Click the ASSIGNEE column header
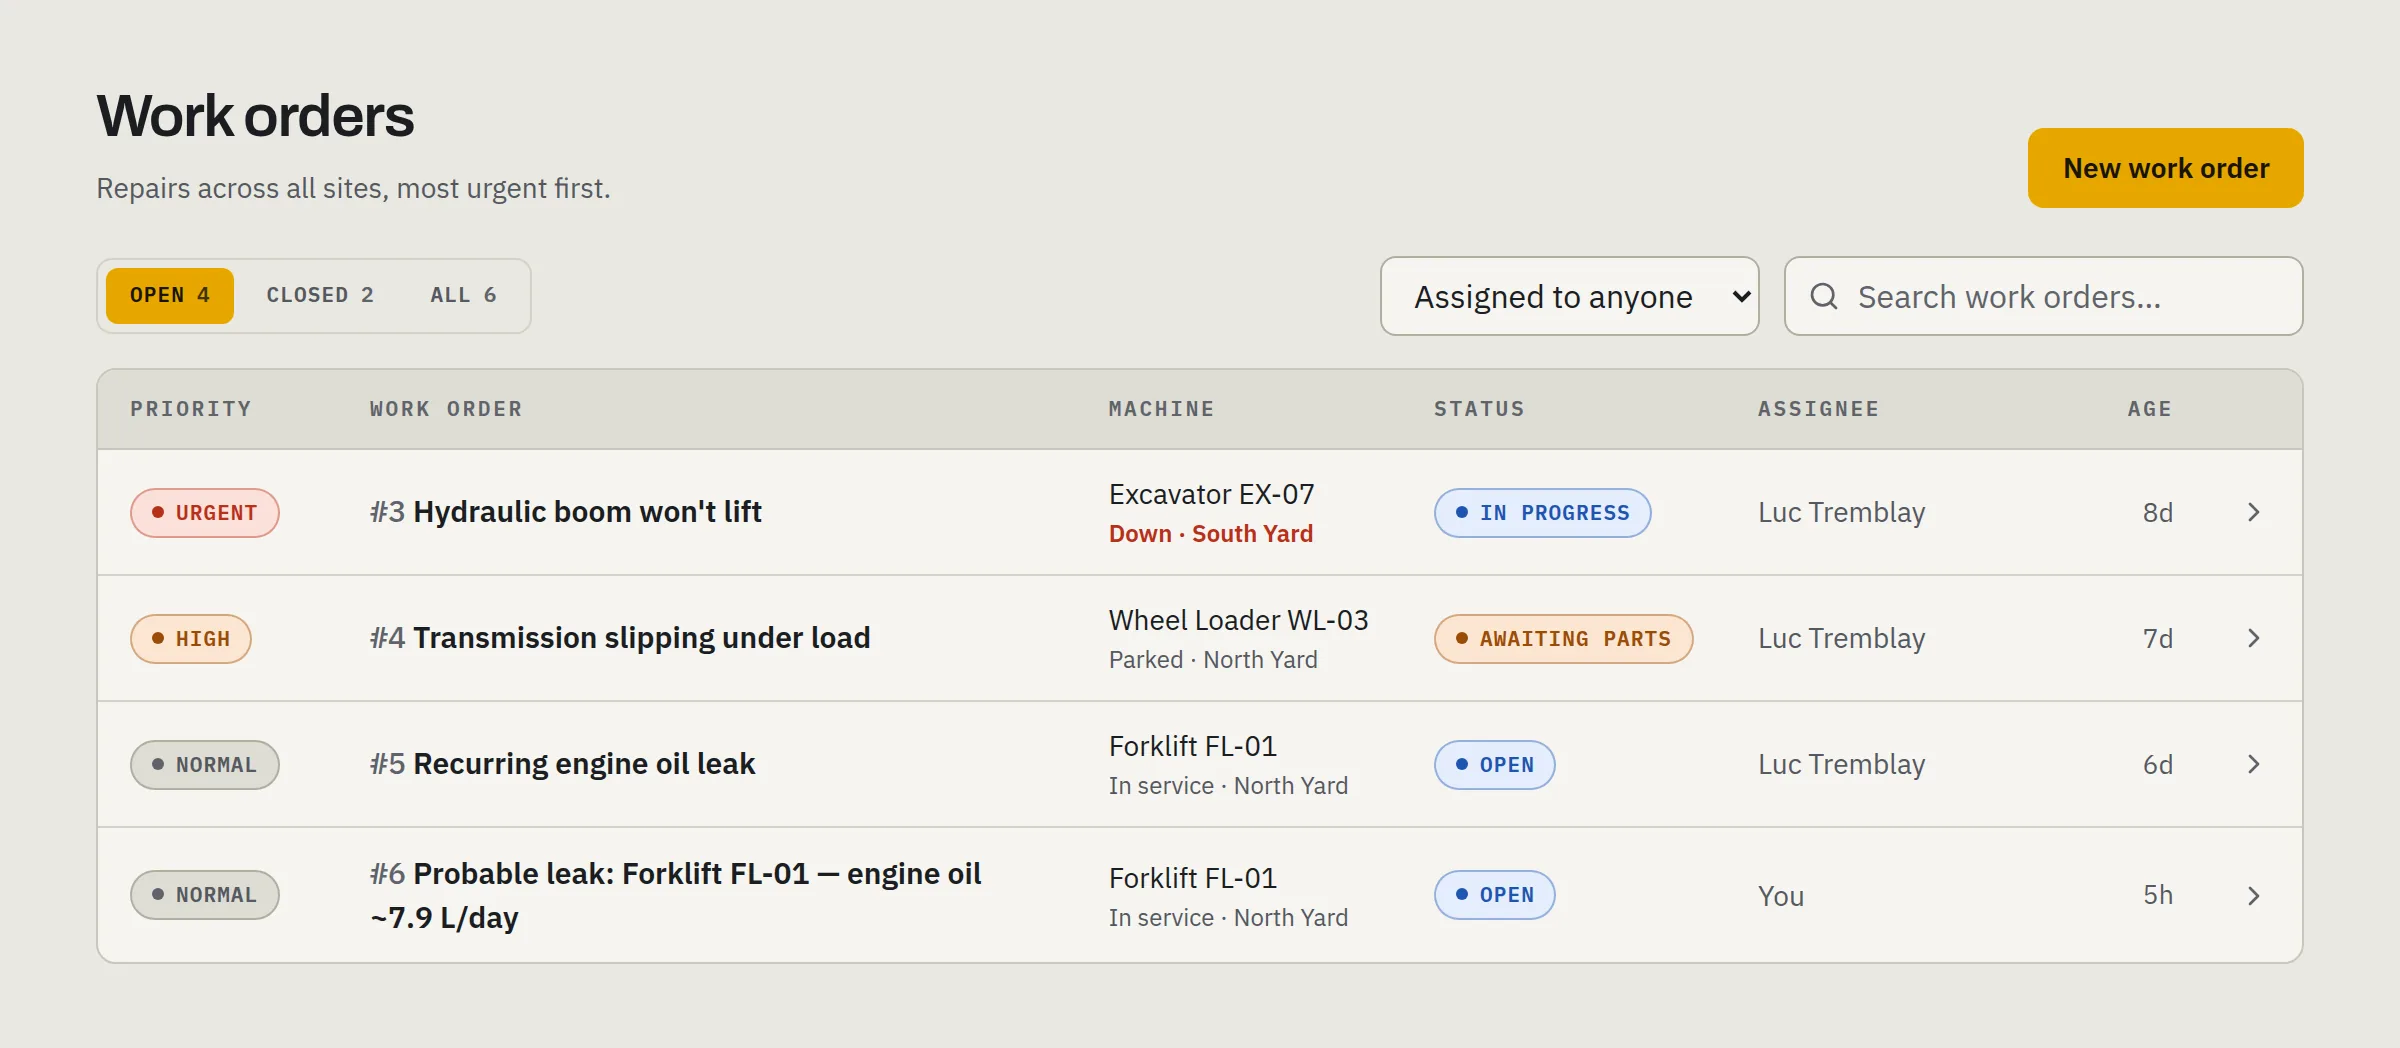 1818,409
